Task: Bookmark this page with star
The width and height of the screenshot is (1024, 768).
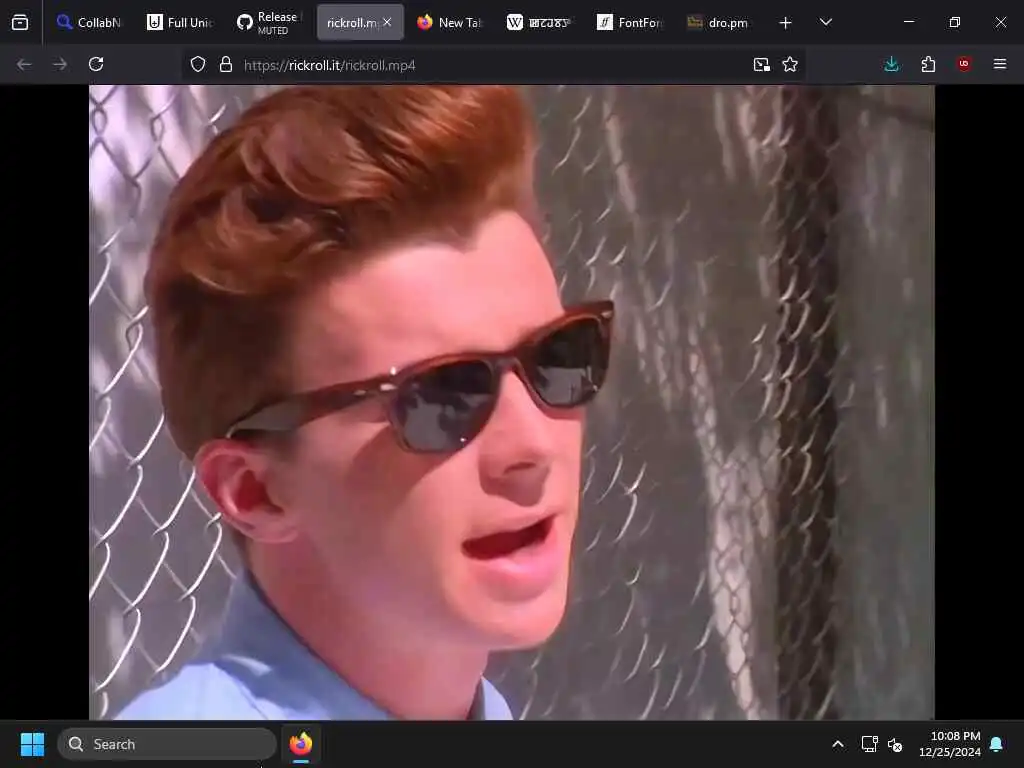Action: click(x=790, y=65)
